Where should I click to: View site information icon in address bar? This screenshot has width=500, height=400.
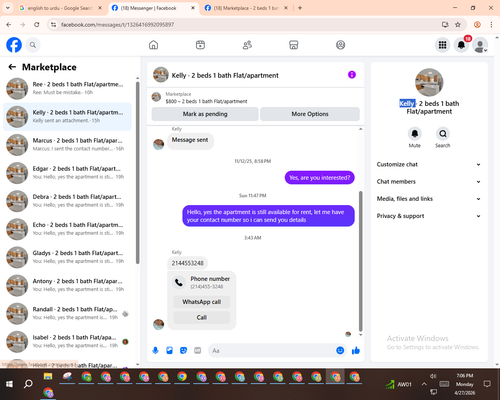(x=53, y=24)
